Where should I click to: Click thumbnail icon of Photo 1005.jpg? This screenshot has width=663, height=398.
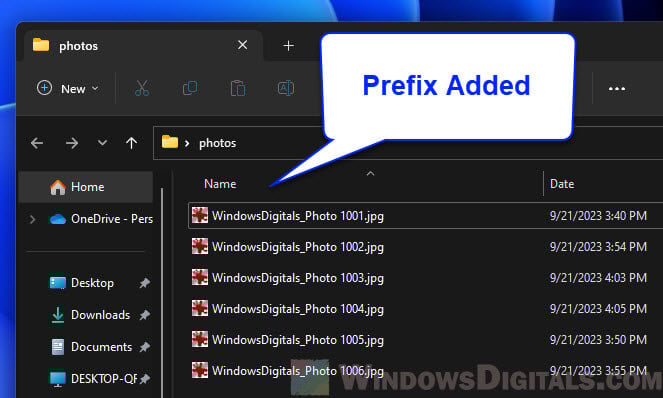point(200,339)
